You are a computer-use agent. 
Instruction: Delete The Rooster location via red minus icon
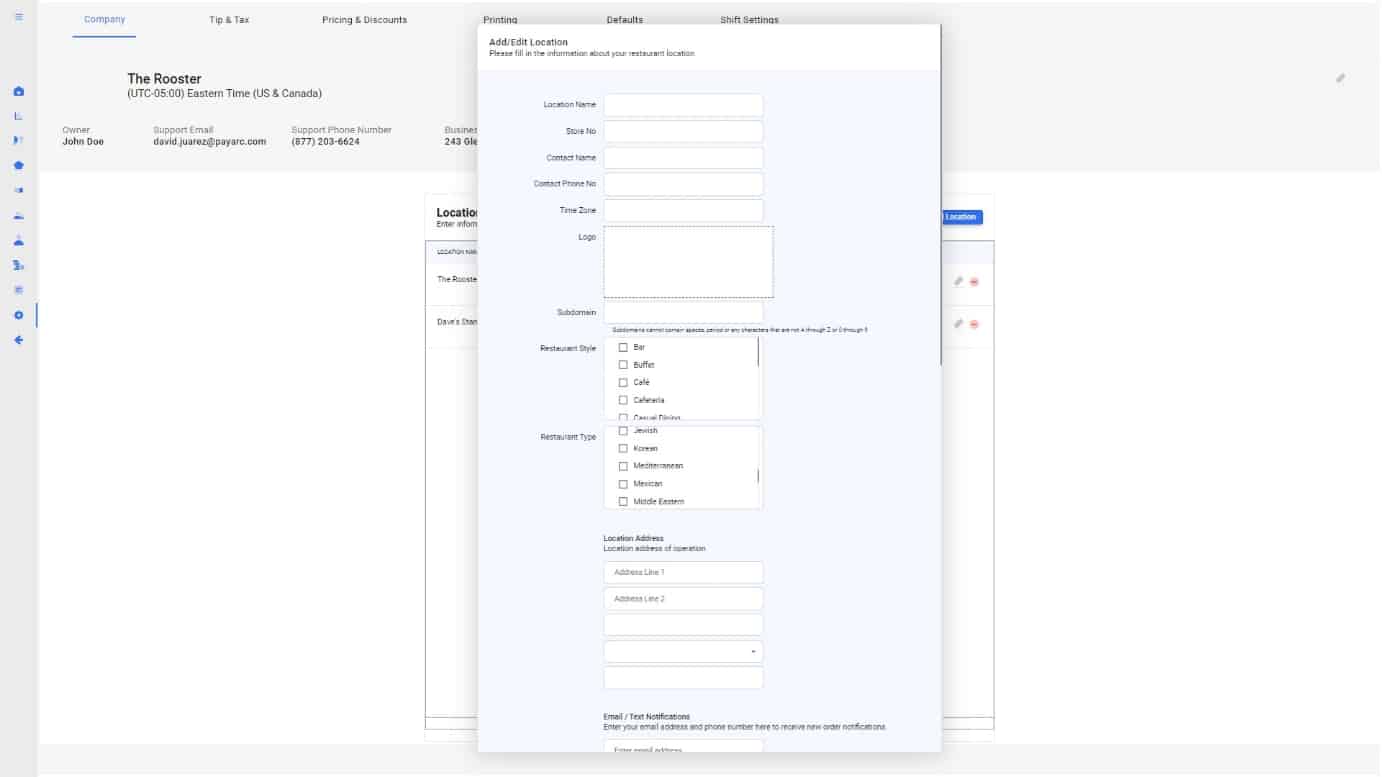pyautogui.click(x=974, y=282)
